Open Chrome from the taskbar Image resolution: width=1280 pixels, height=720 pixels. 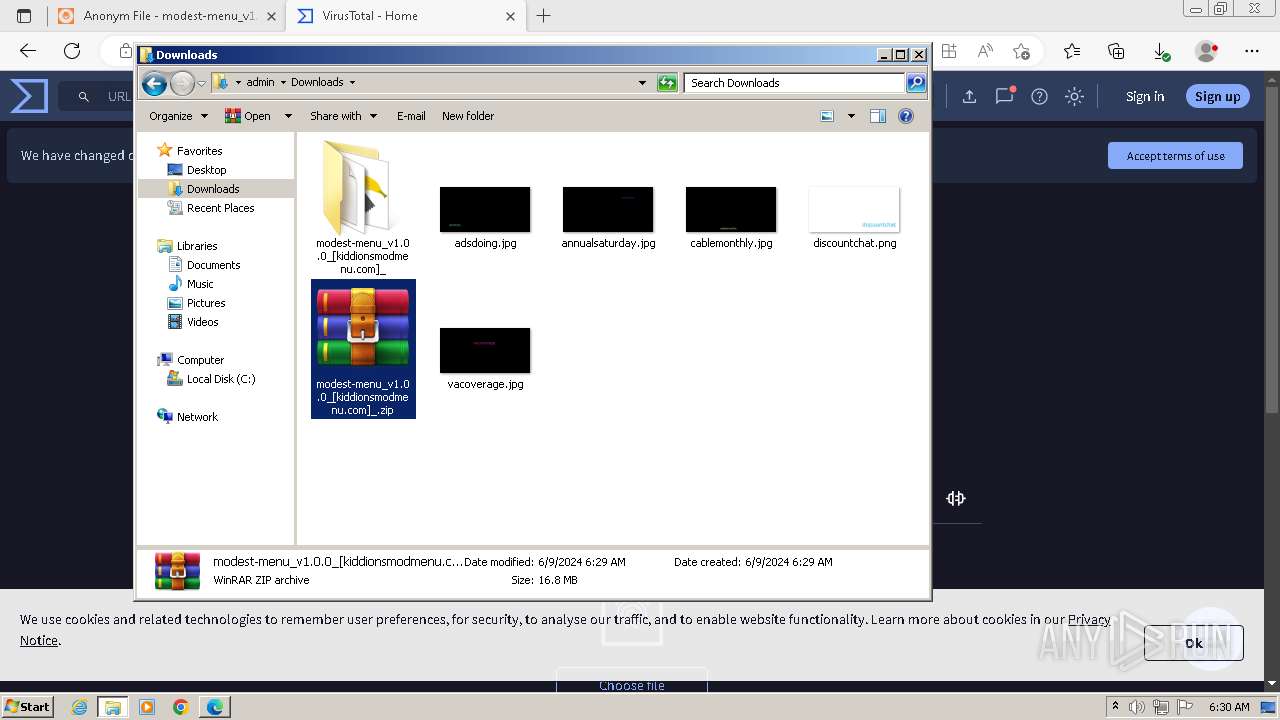pyautogui.click(x=181, y=707)
